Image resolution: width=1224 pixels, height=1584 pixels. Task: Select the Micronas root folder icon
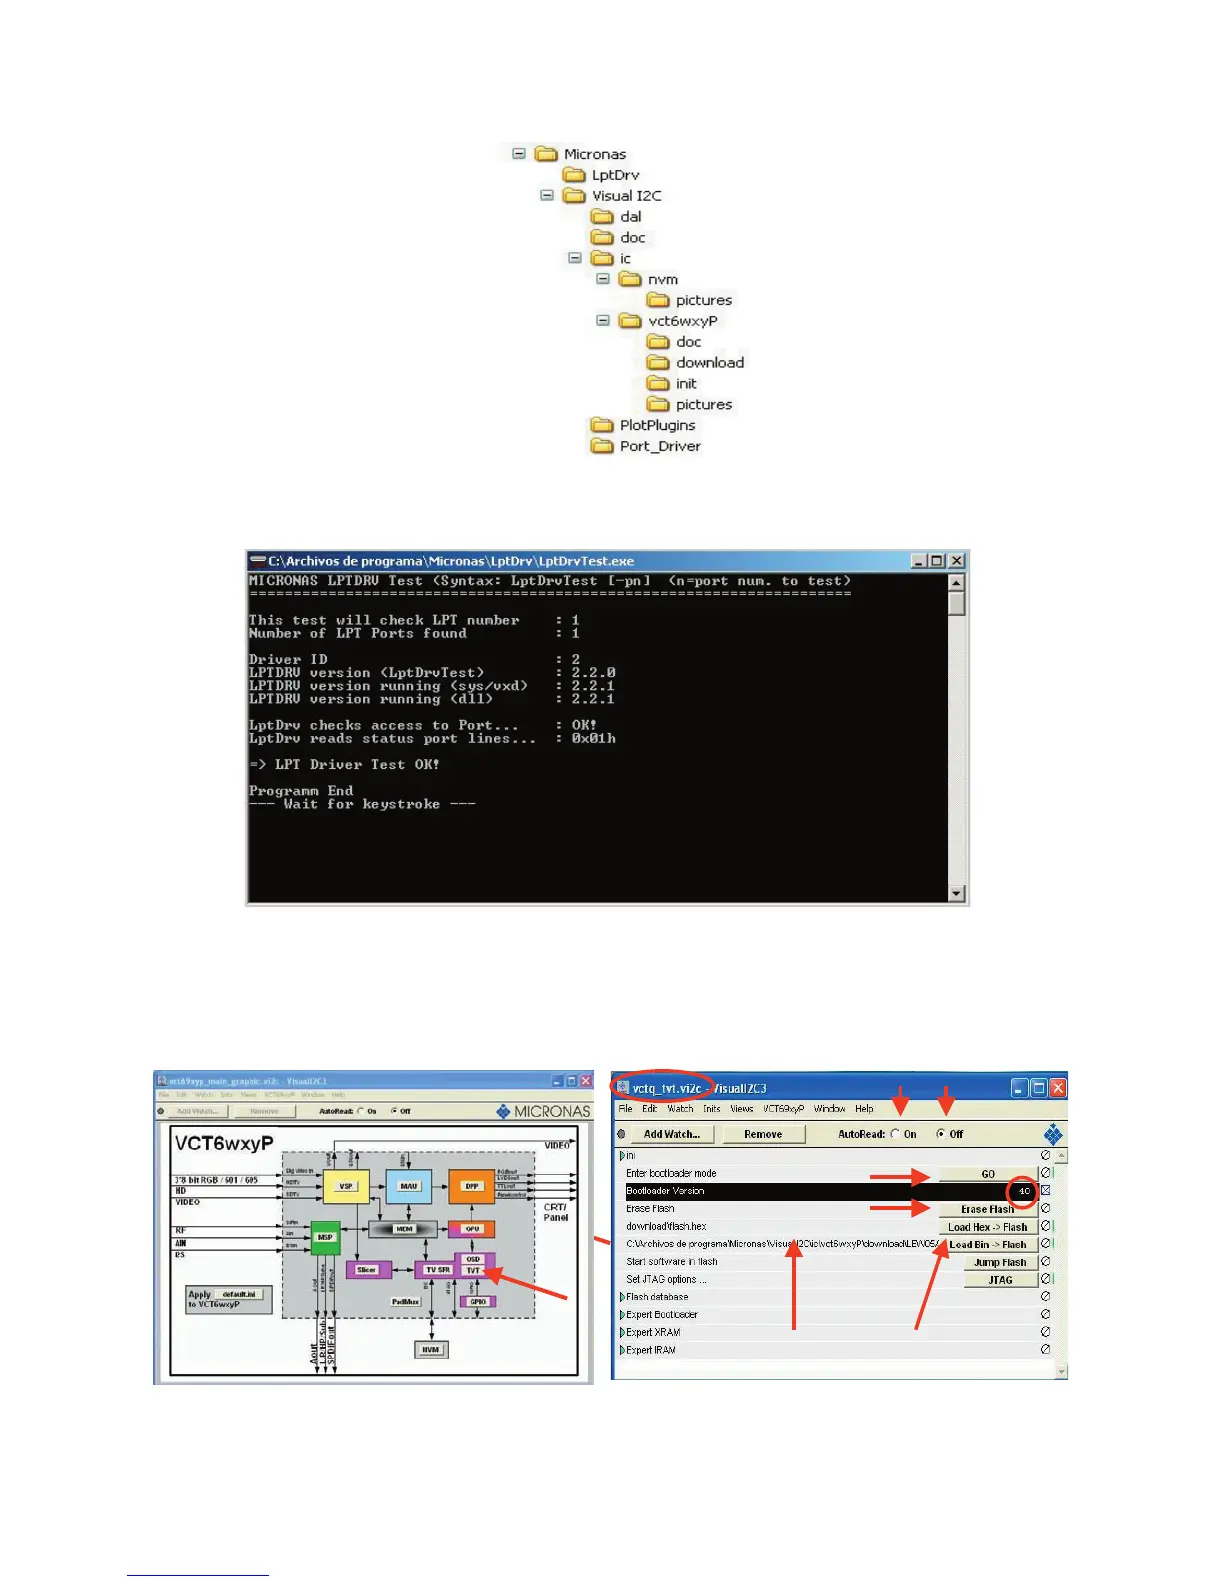point(545,154)
